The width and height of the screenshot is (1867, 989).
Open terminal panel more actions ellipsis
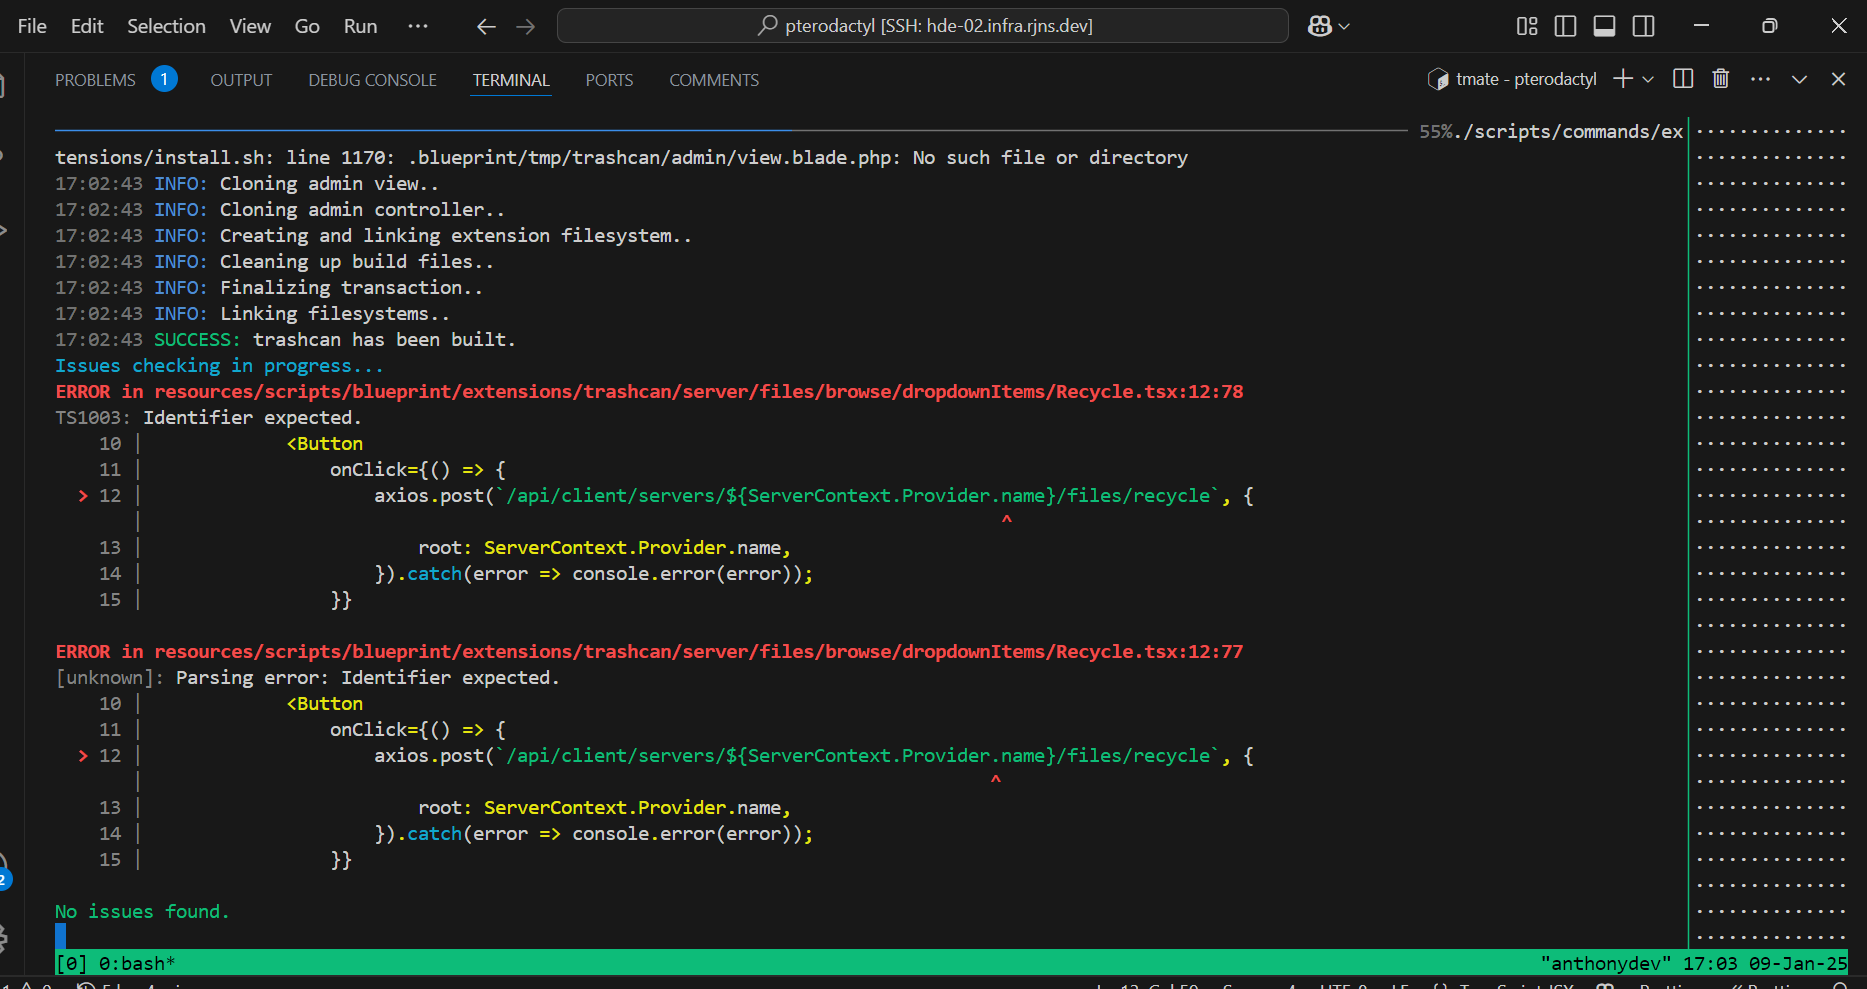point(1761,79)
